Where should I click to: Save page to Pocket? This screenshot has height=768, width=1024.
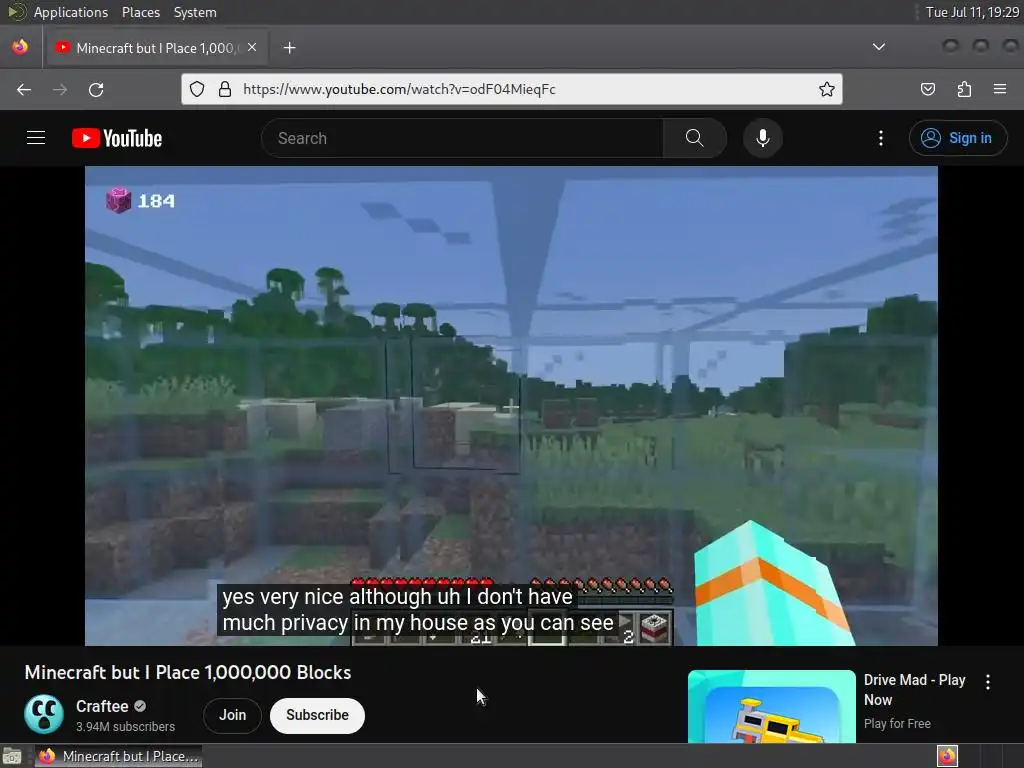[x=927, y=89]
